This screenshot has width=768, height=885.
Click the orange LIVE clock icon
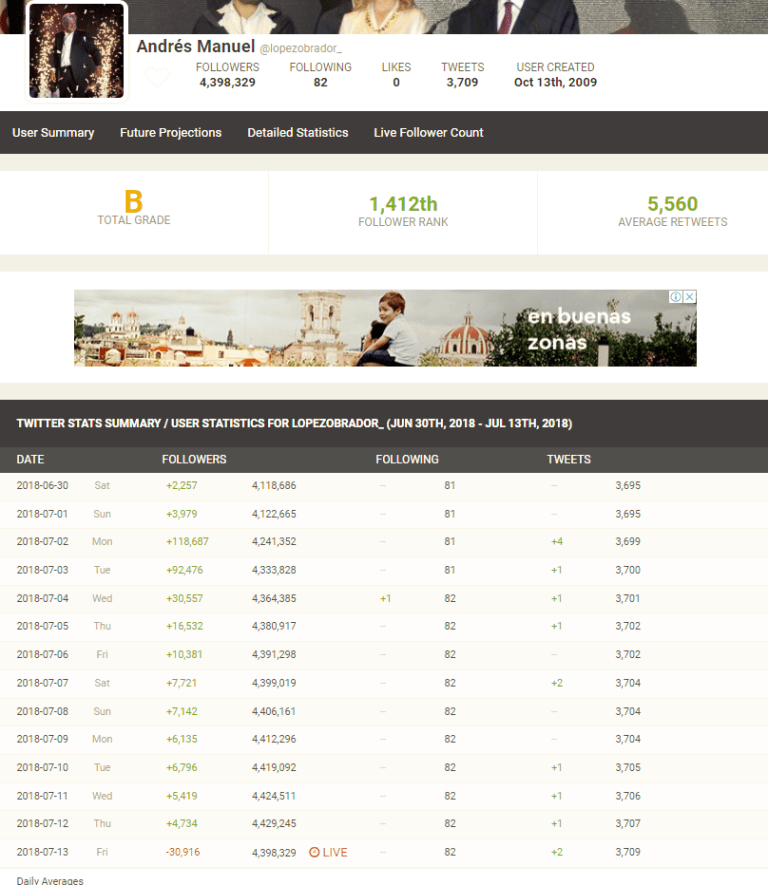coord(314,852)
